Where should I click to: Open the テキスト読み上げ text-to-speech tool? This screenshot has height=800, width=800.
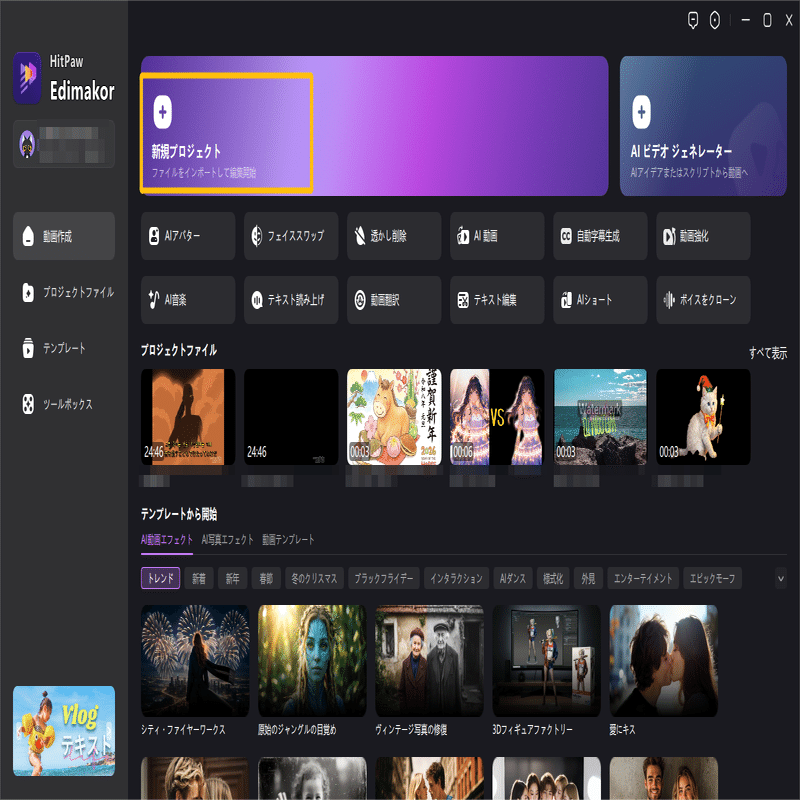point(291,299)
